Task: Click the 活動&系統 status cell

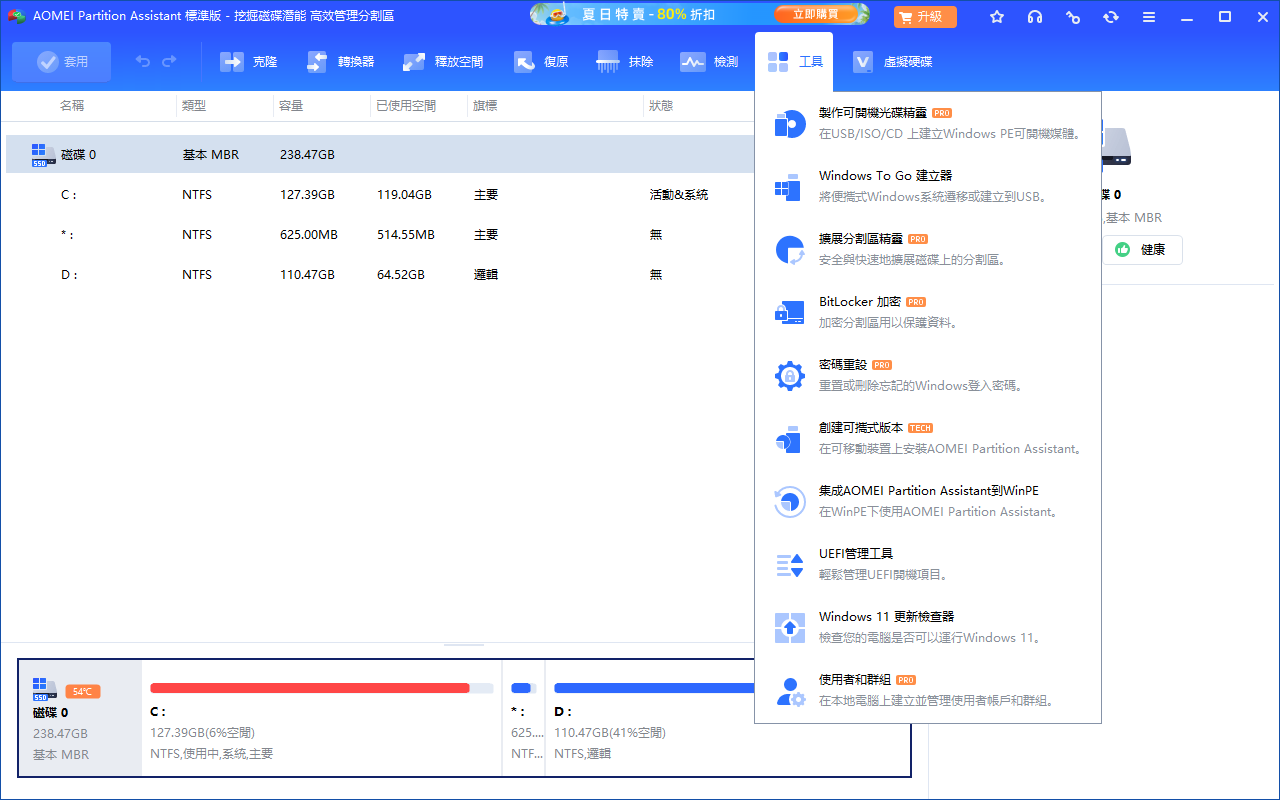Action: point(679,195)
